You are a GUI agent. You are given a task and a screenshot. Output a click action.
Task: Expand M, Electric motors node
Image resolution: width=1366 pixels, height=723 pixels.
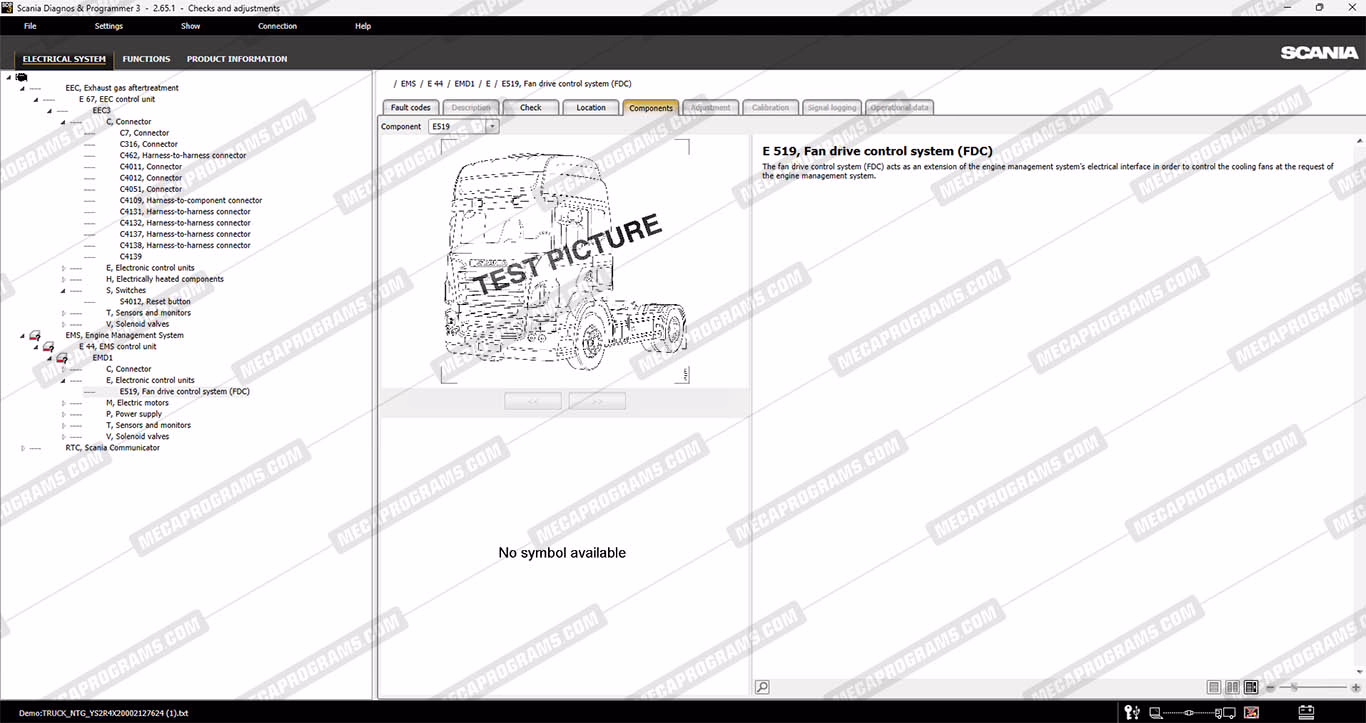click(63, 403)
